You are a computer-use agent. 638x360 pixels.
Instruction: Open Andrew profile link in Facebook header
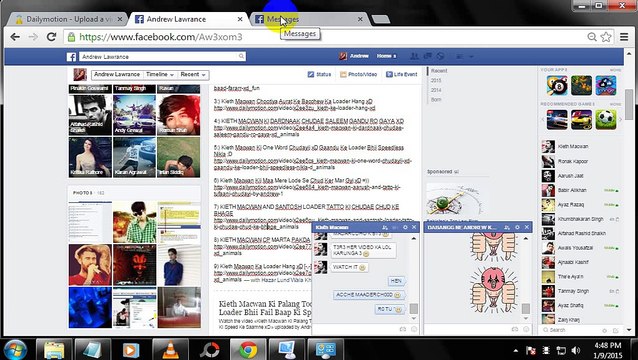tap(354, 56)
